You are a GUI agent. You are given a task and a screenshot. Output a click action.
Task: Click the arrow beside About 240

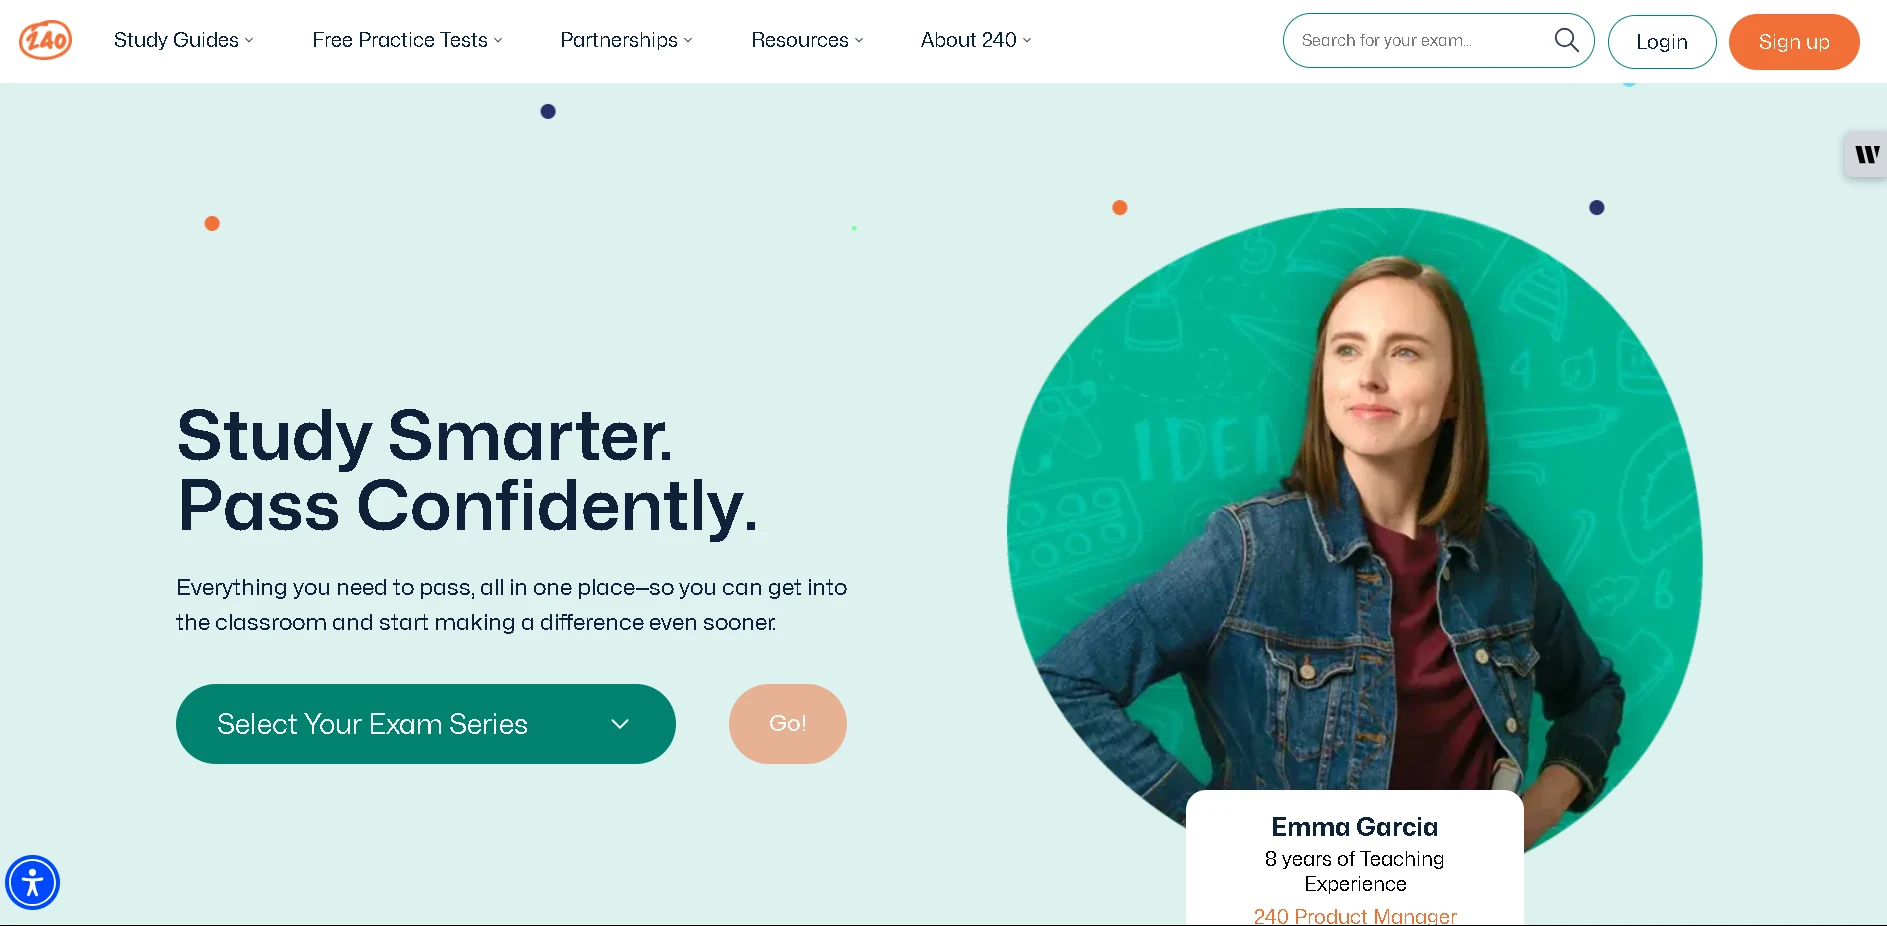[1027, 41]
